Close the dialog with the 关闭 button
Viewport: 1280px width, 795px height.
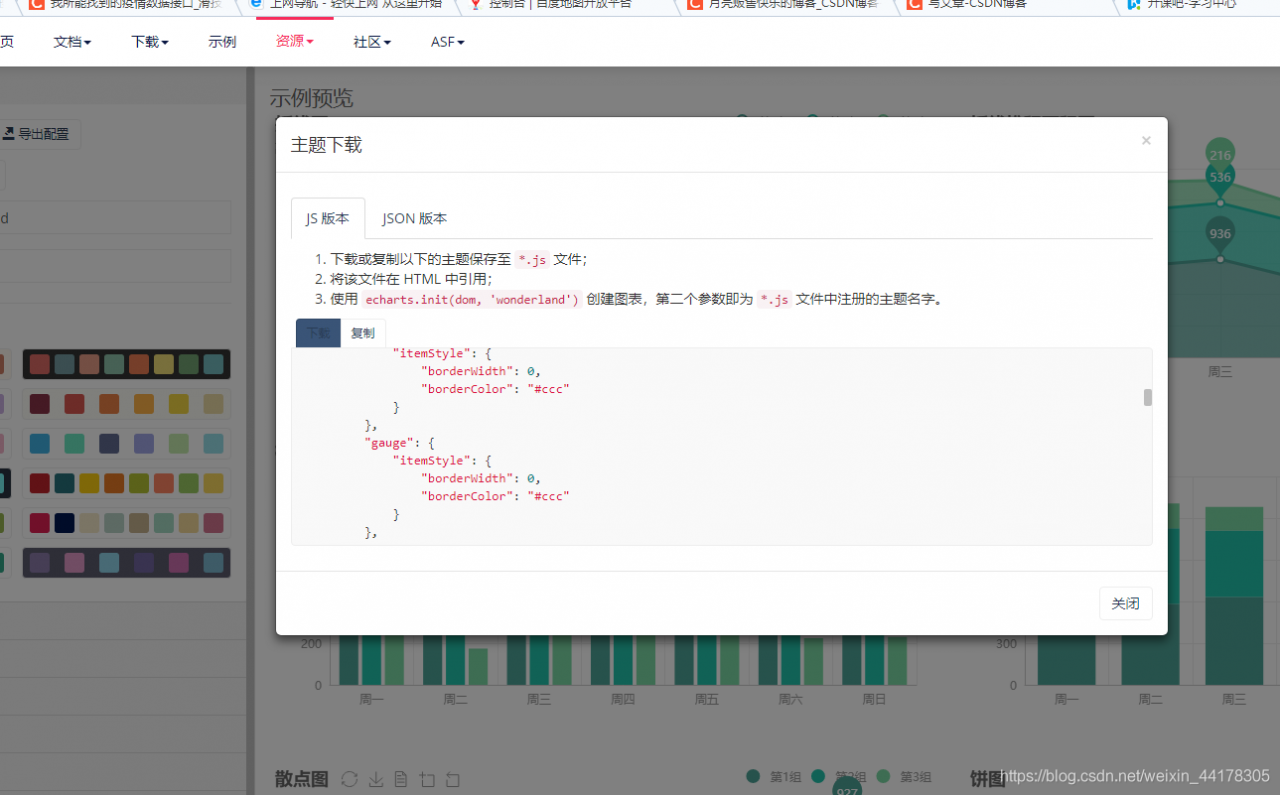(x=1125, y=603)
